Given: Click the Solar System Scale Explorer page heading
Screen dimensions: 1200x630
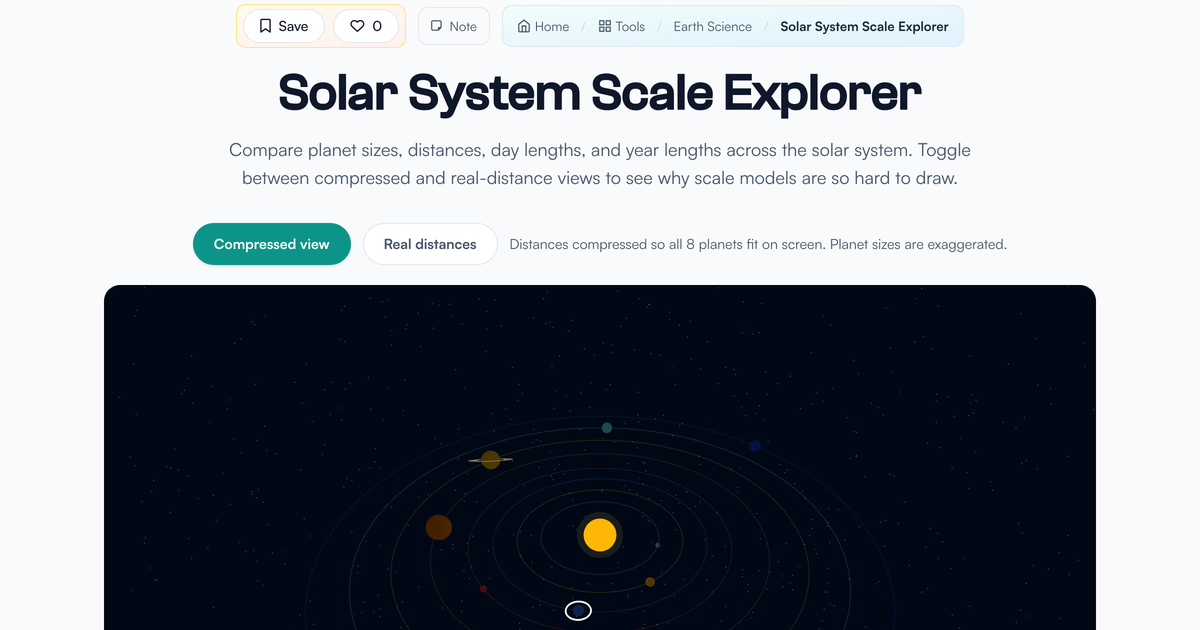Looking at the screenshot, I should coord(600,92).
